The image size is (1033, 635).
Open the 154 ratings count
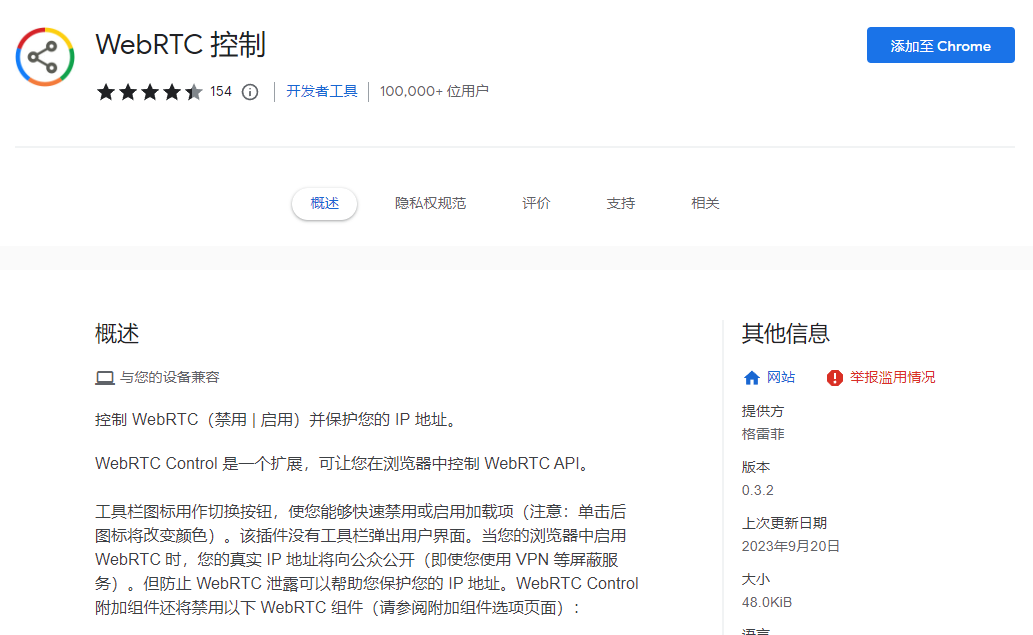(221, 92)
